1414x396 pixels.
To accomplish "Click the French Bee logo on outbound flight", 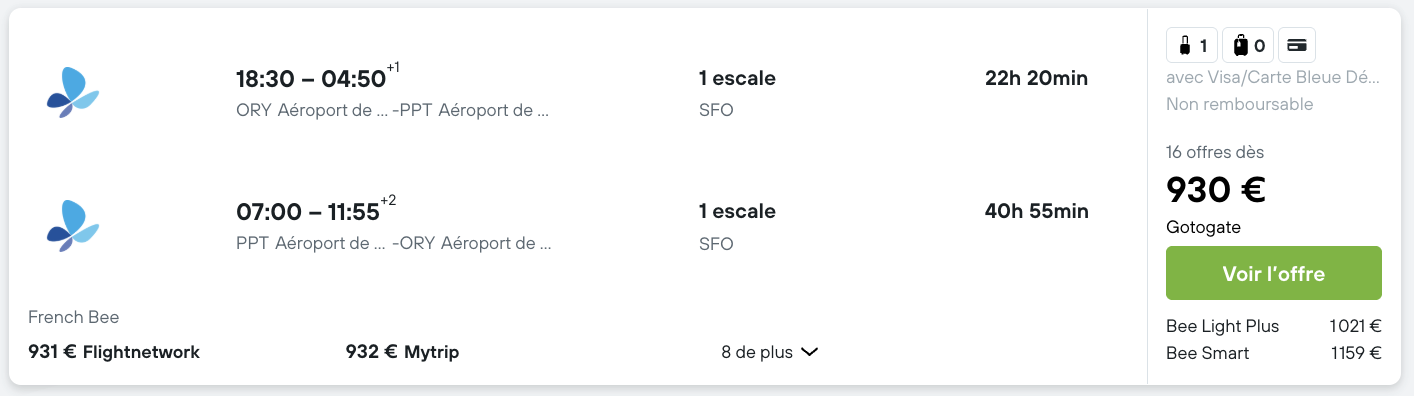I will [x=73, y=92].
